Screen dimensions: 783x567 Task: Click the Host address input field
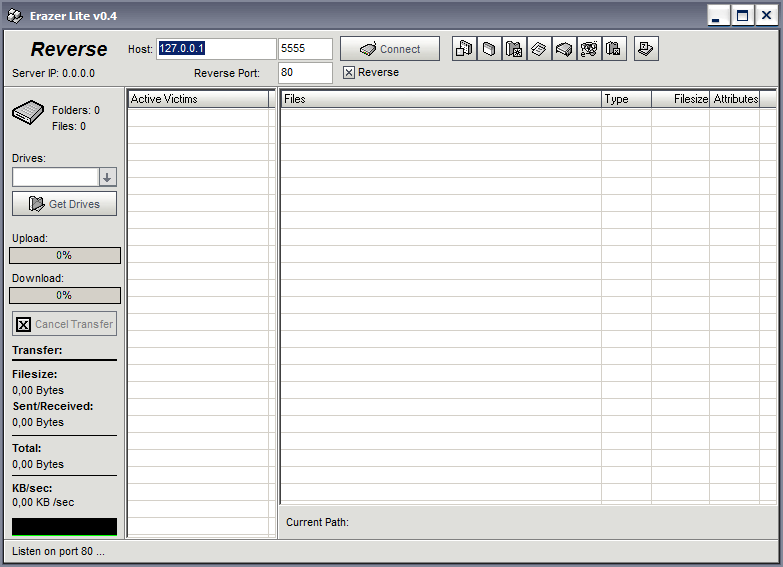(215, 49)
